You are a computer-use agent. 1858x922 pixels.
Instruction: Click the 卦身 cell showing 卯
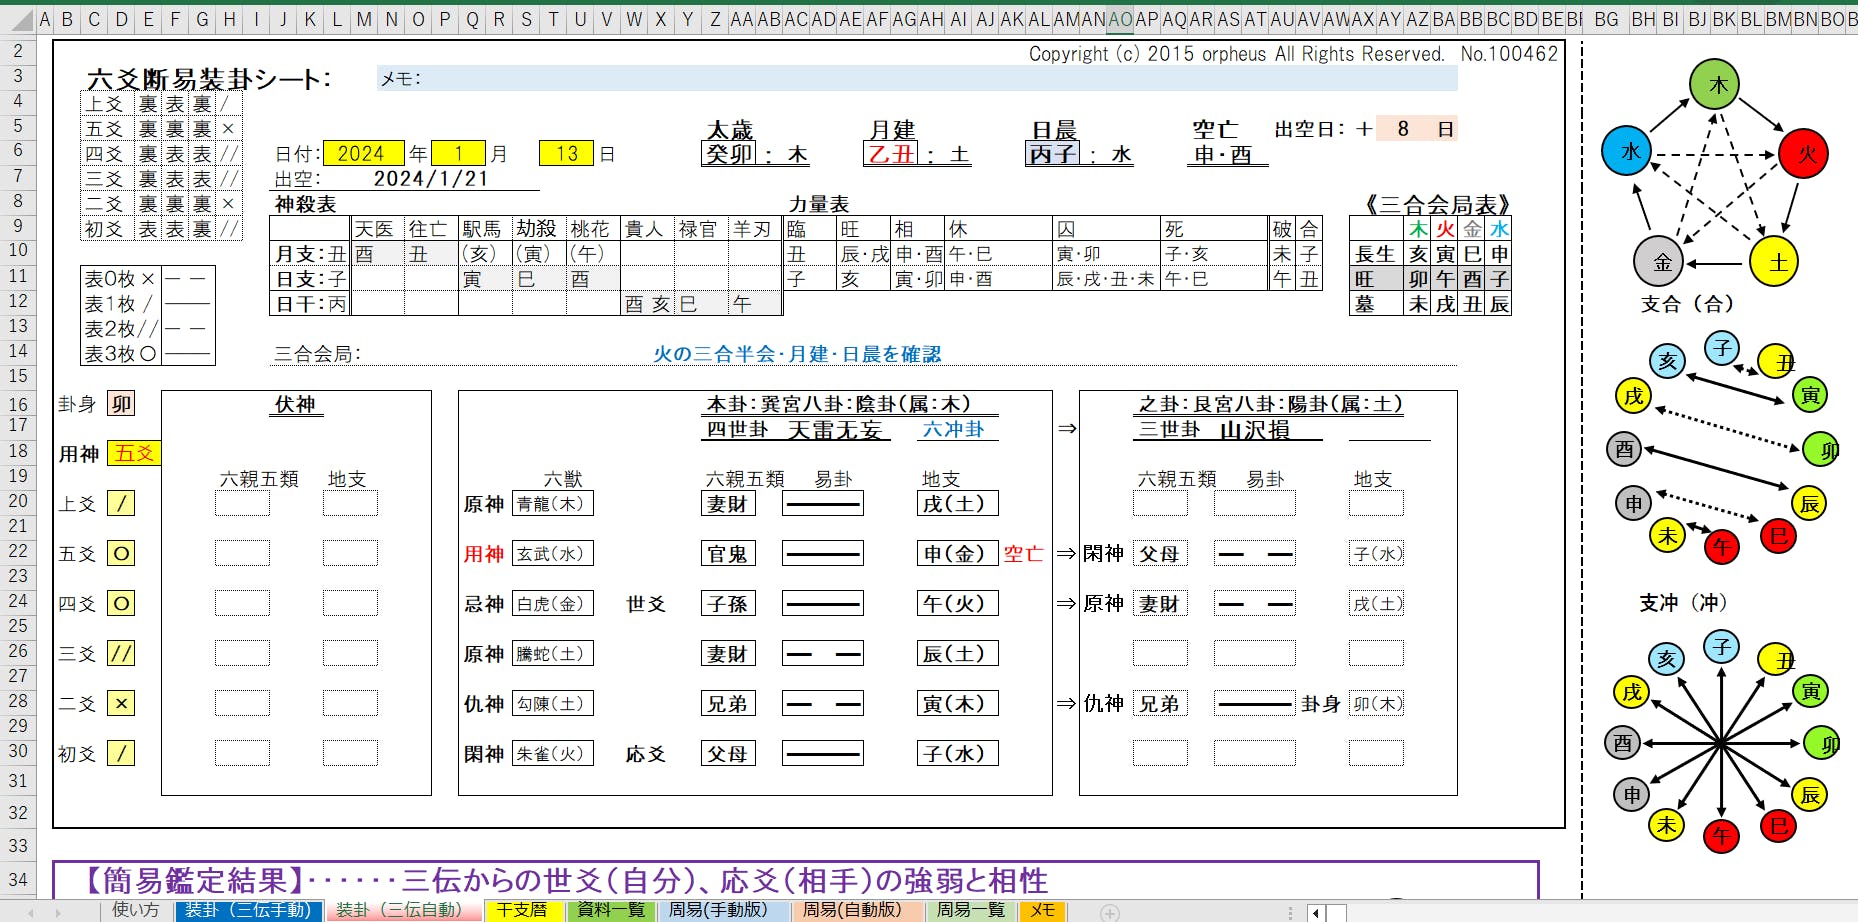[121, 403]
